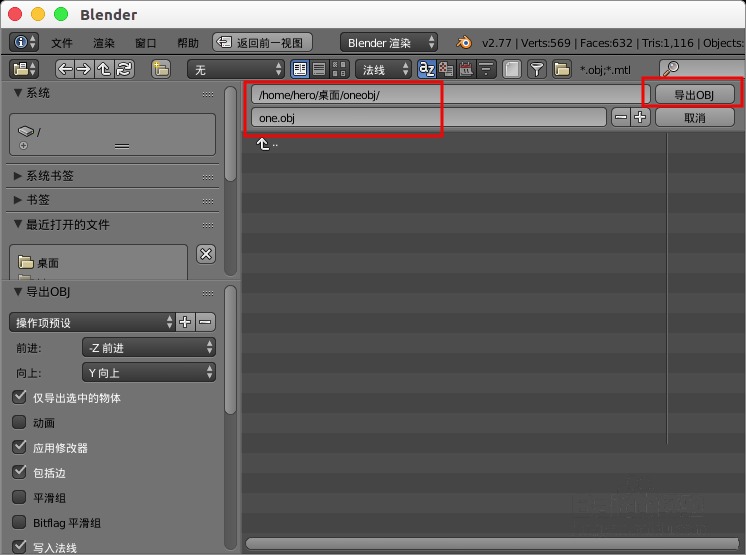Viewport: 746px width, 555px height.
Task: Toggle include edges option
Action: [19, 472]
